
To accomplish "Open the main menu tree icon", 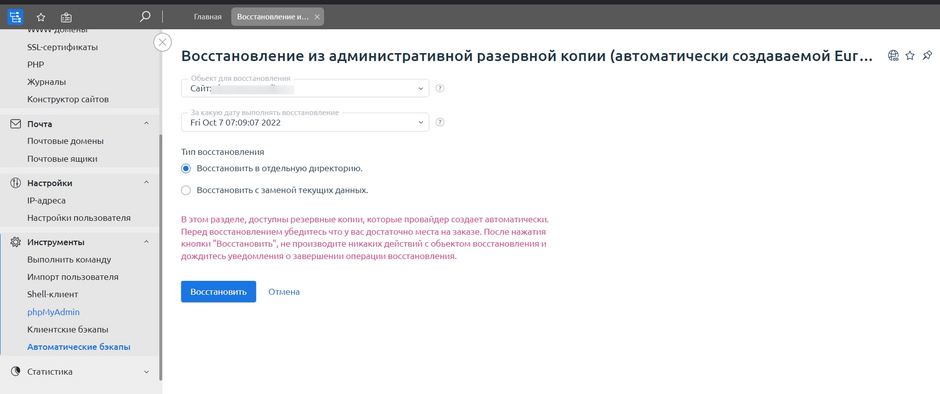I will 15,17.
